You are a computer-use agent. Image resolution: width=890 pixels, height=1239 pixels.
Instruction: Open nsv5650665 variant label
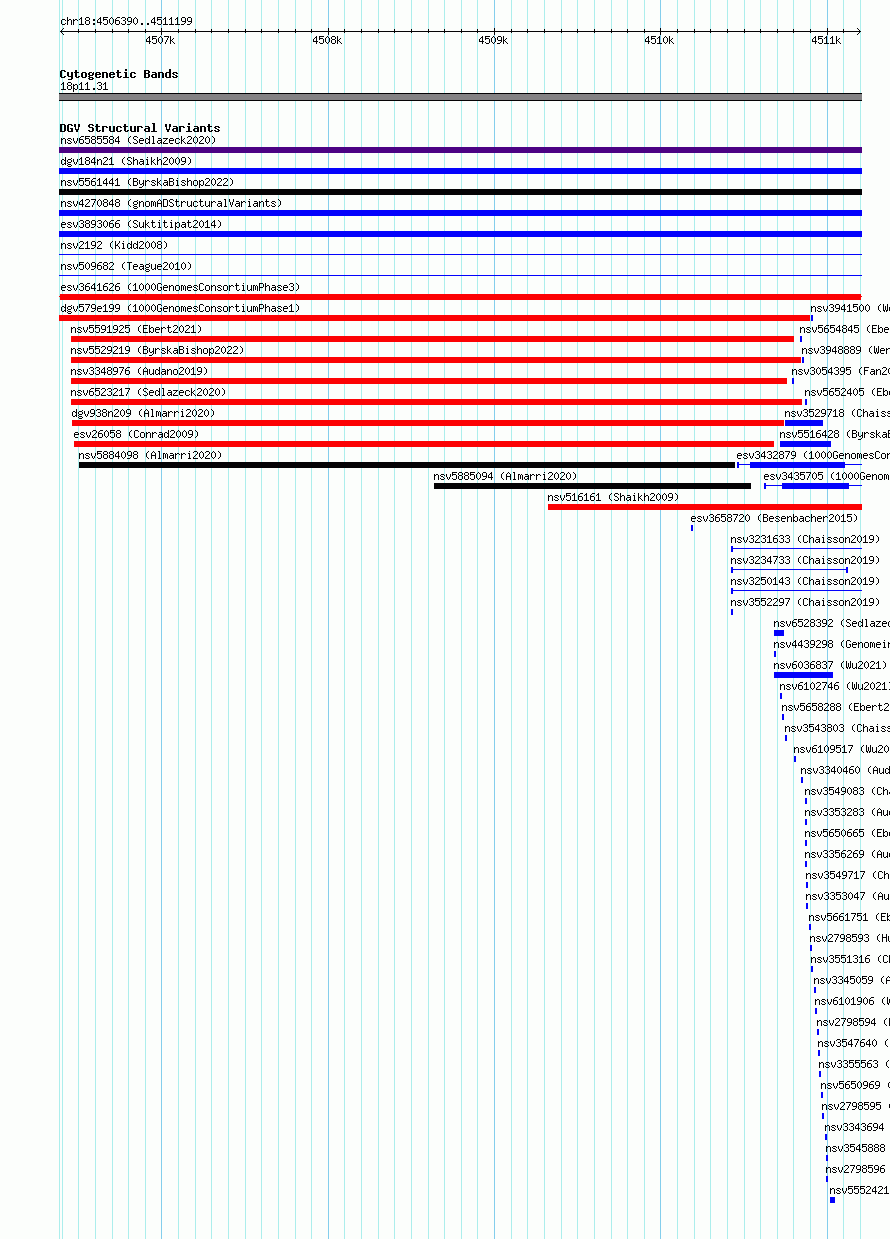[847, 833]
